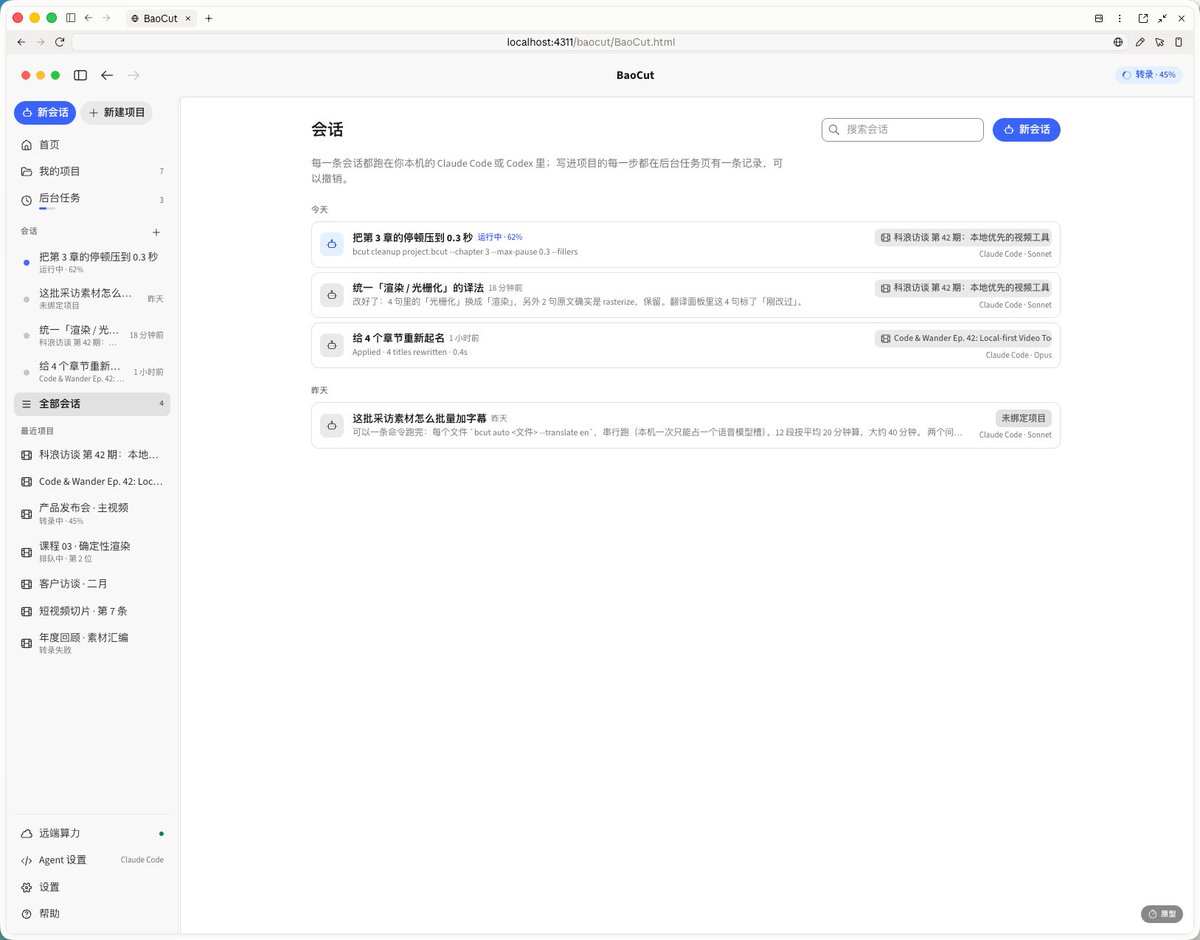The image size is (1200, 940).
Task: Open Agent 设置 in sidebar
Action: click(92, 860)
